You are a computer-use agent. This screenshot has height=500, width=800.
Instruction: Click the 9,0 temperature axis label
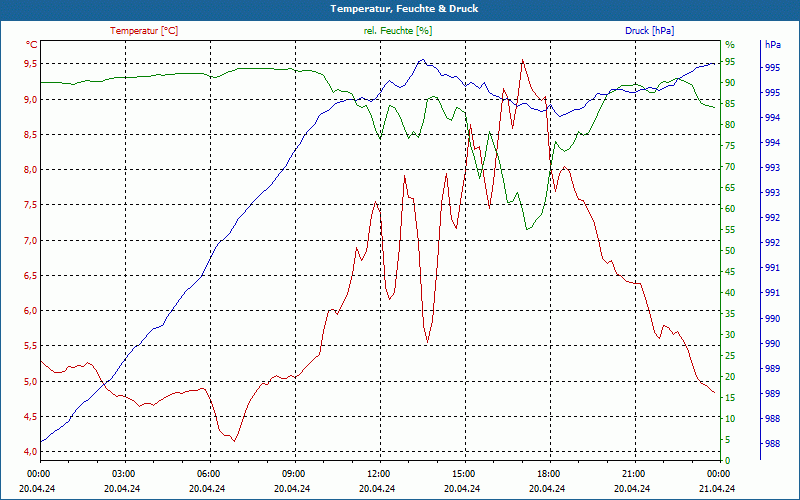click(31, 99)
